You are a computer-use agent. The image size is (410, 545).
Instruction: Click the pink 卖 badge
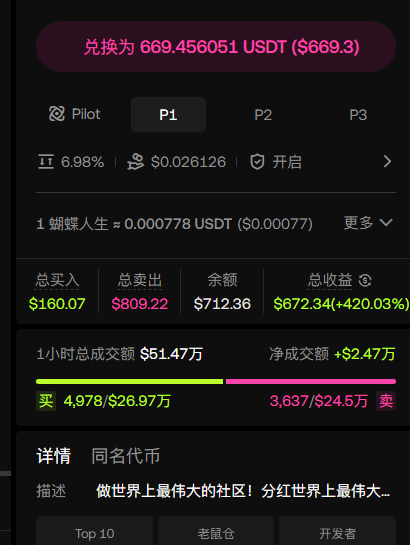386,401
